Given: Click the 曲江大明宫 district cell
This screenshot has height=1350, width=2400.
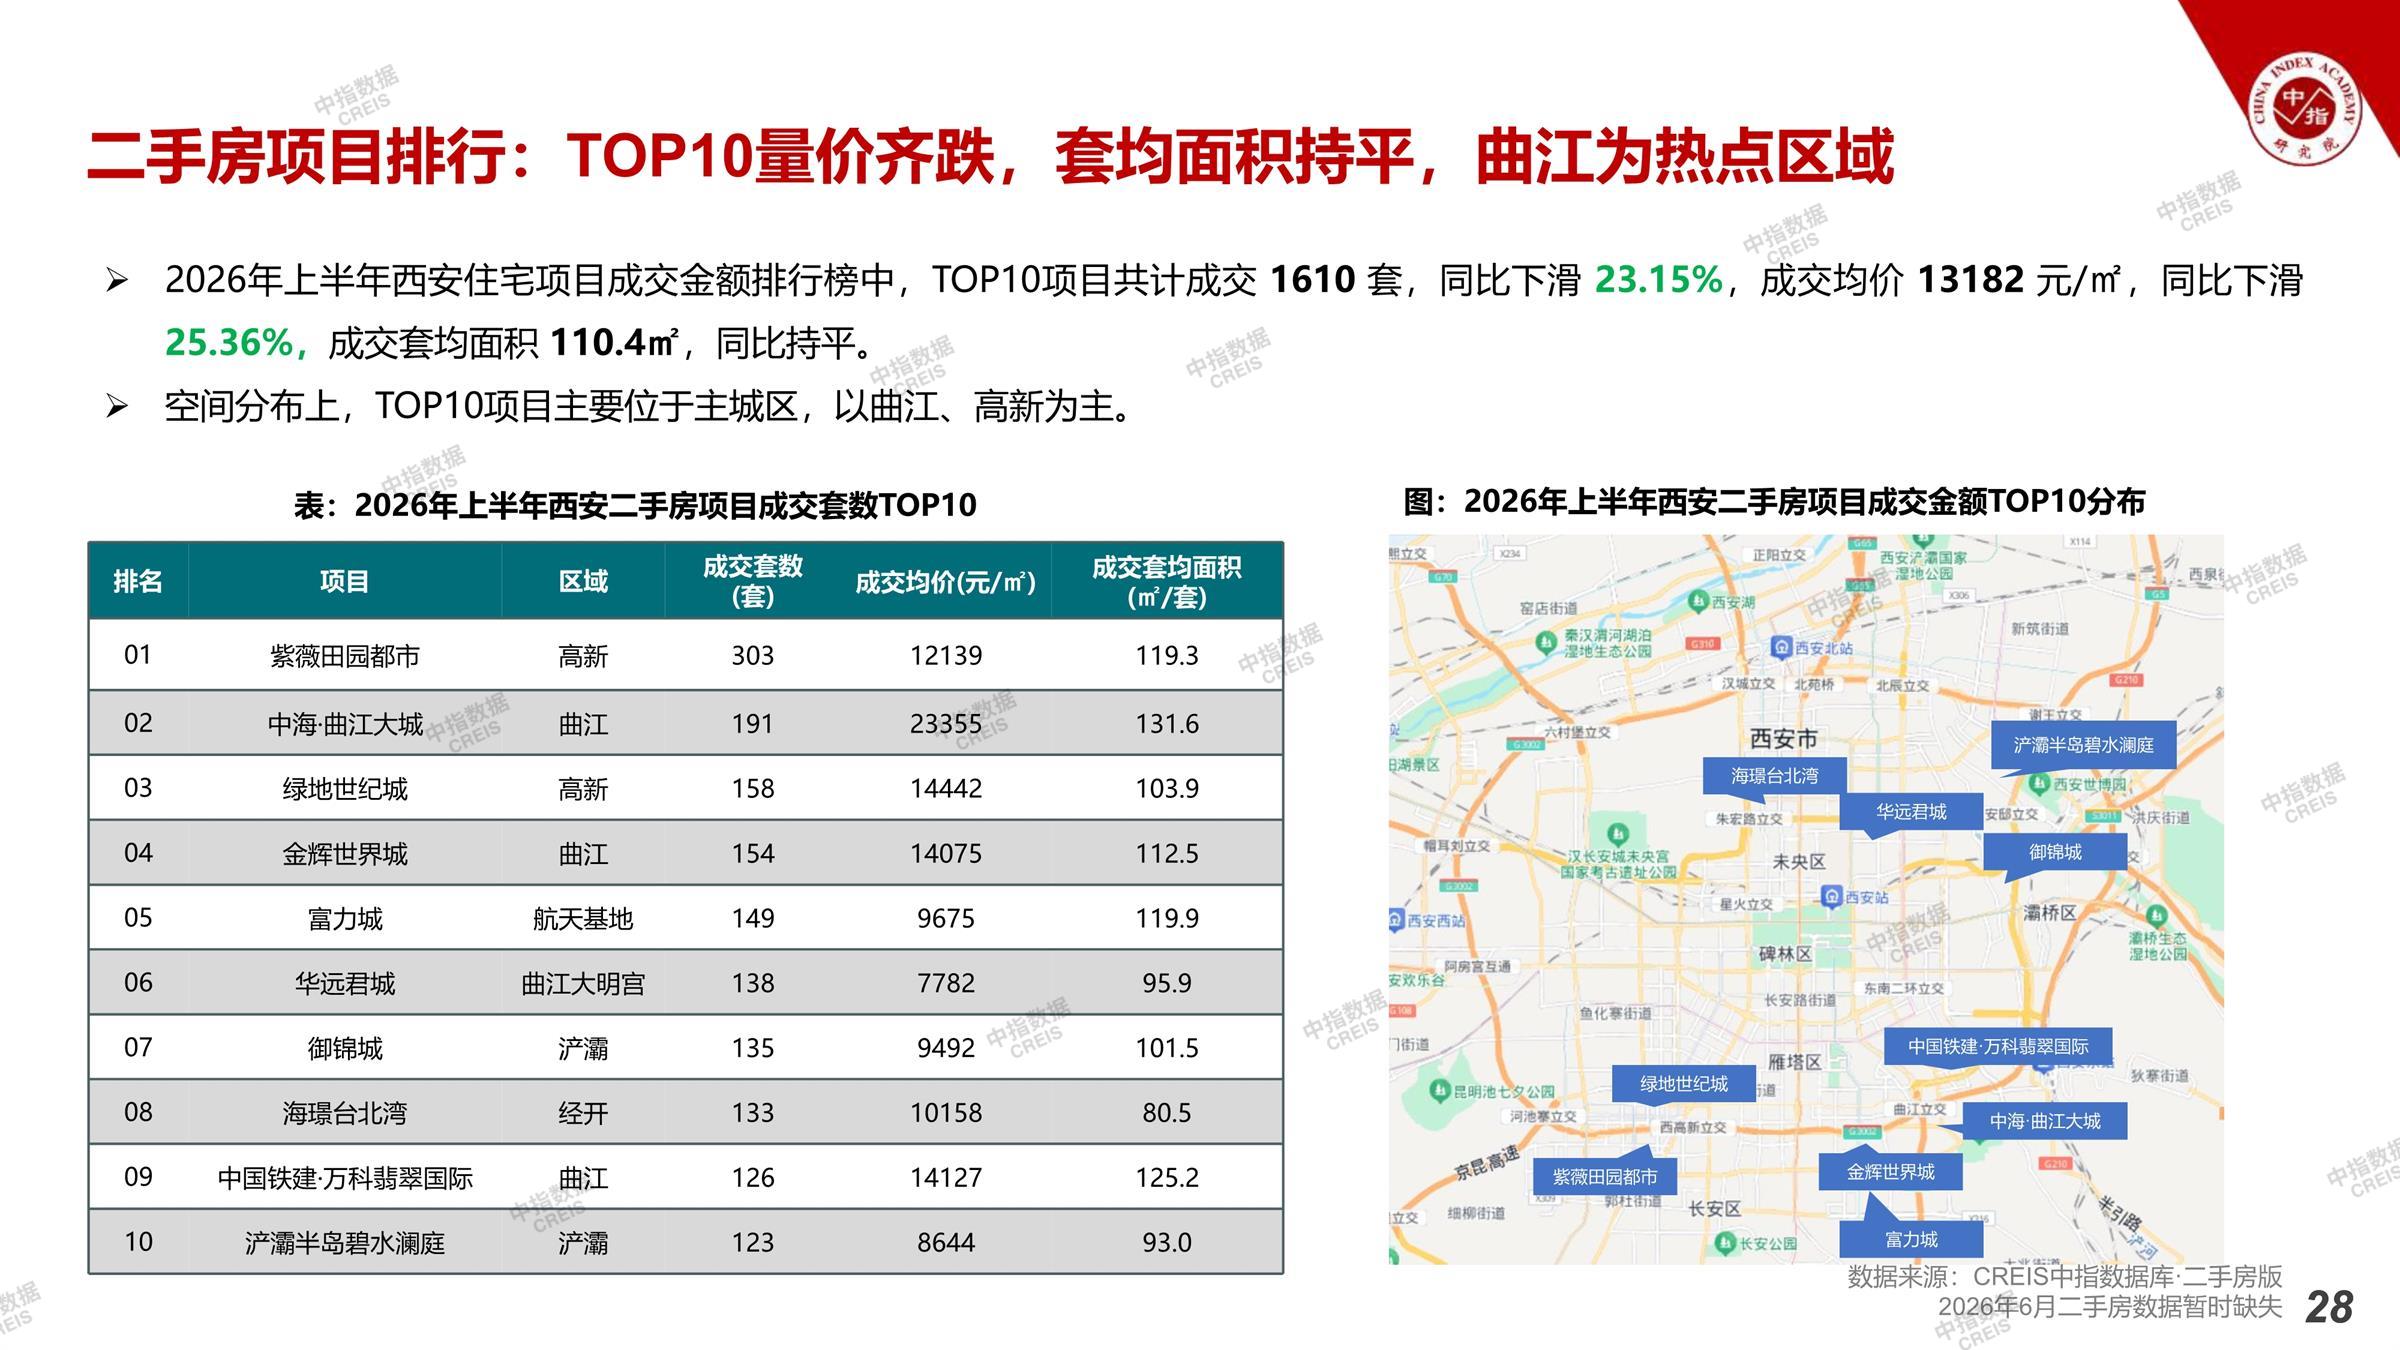Looking at the screenshot, I should click(583, 983).
